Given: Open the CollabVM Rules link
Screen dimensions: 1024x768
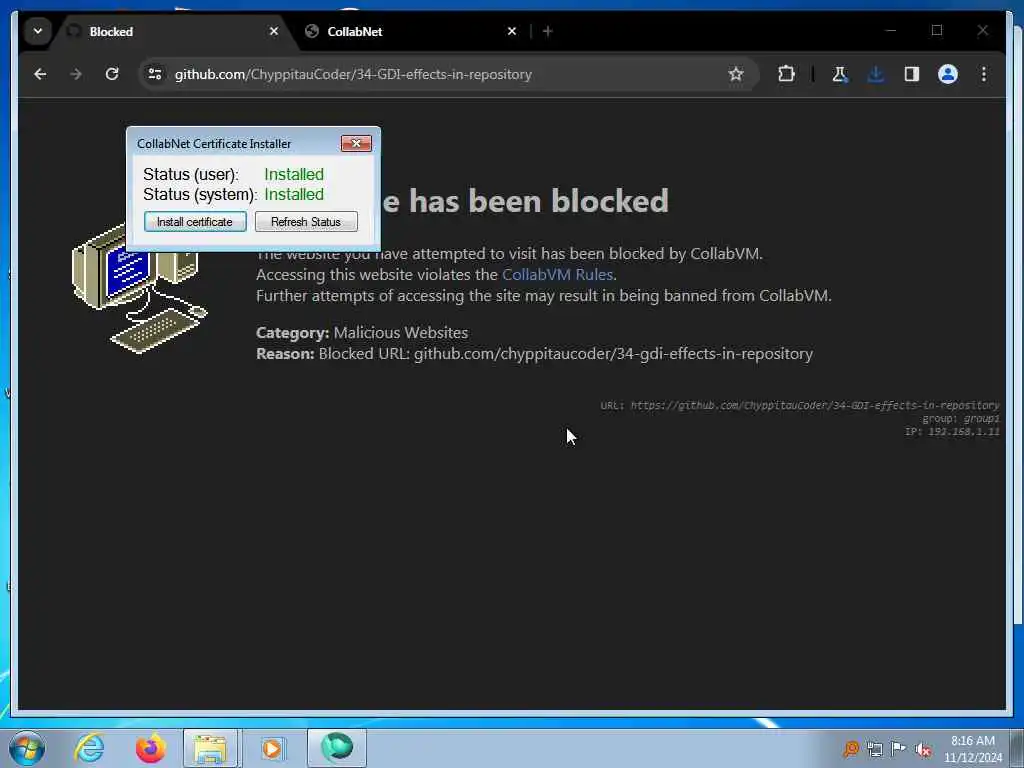Looking at the screenshot, I should (x=557, y=275).
